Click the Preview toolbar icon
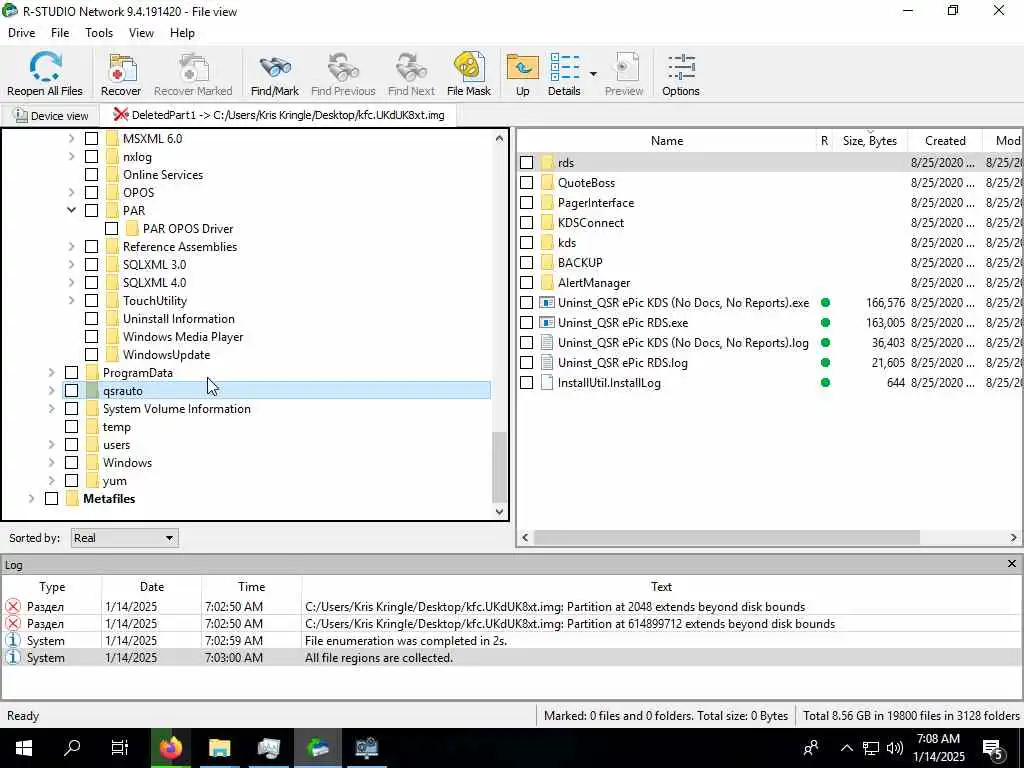1024x768 pixels. click(x=624, y=67)
